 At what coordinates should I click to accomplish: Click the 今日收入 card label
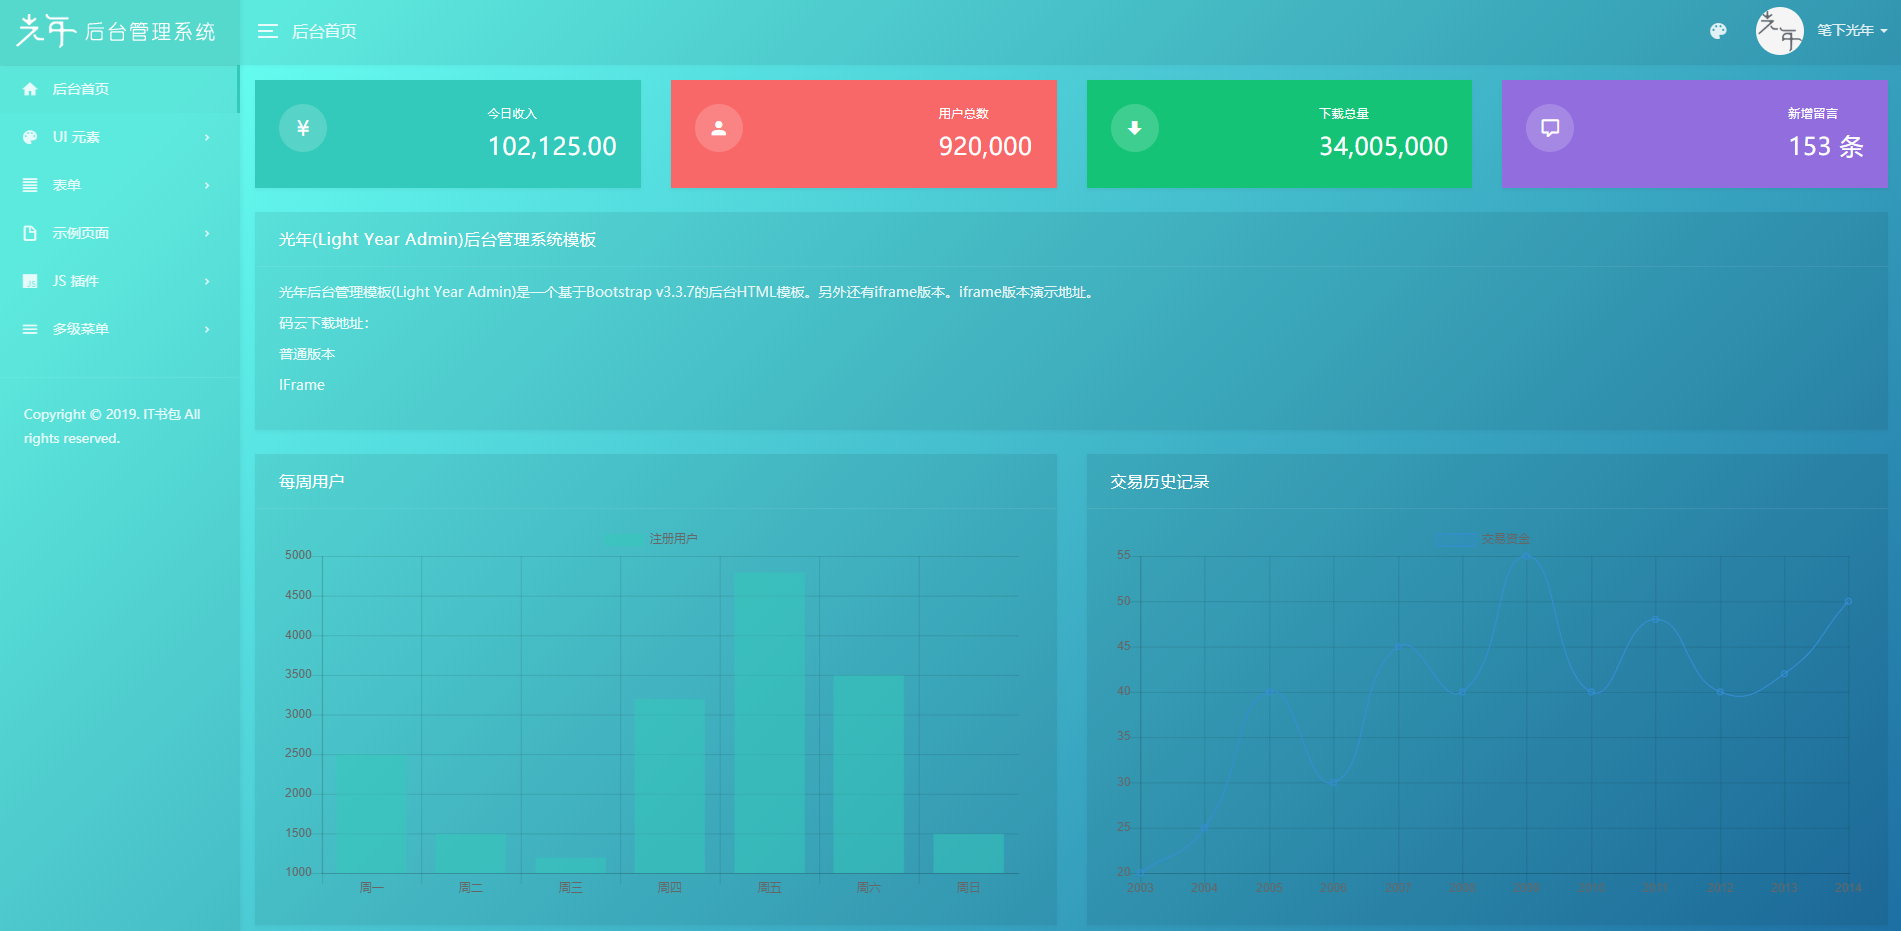tap(512, 114)
